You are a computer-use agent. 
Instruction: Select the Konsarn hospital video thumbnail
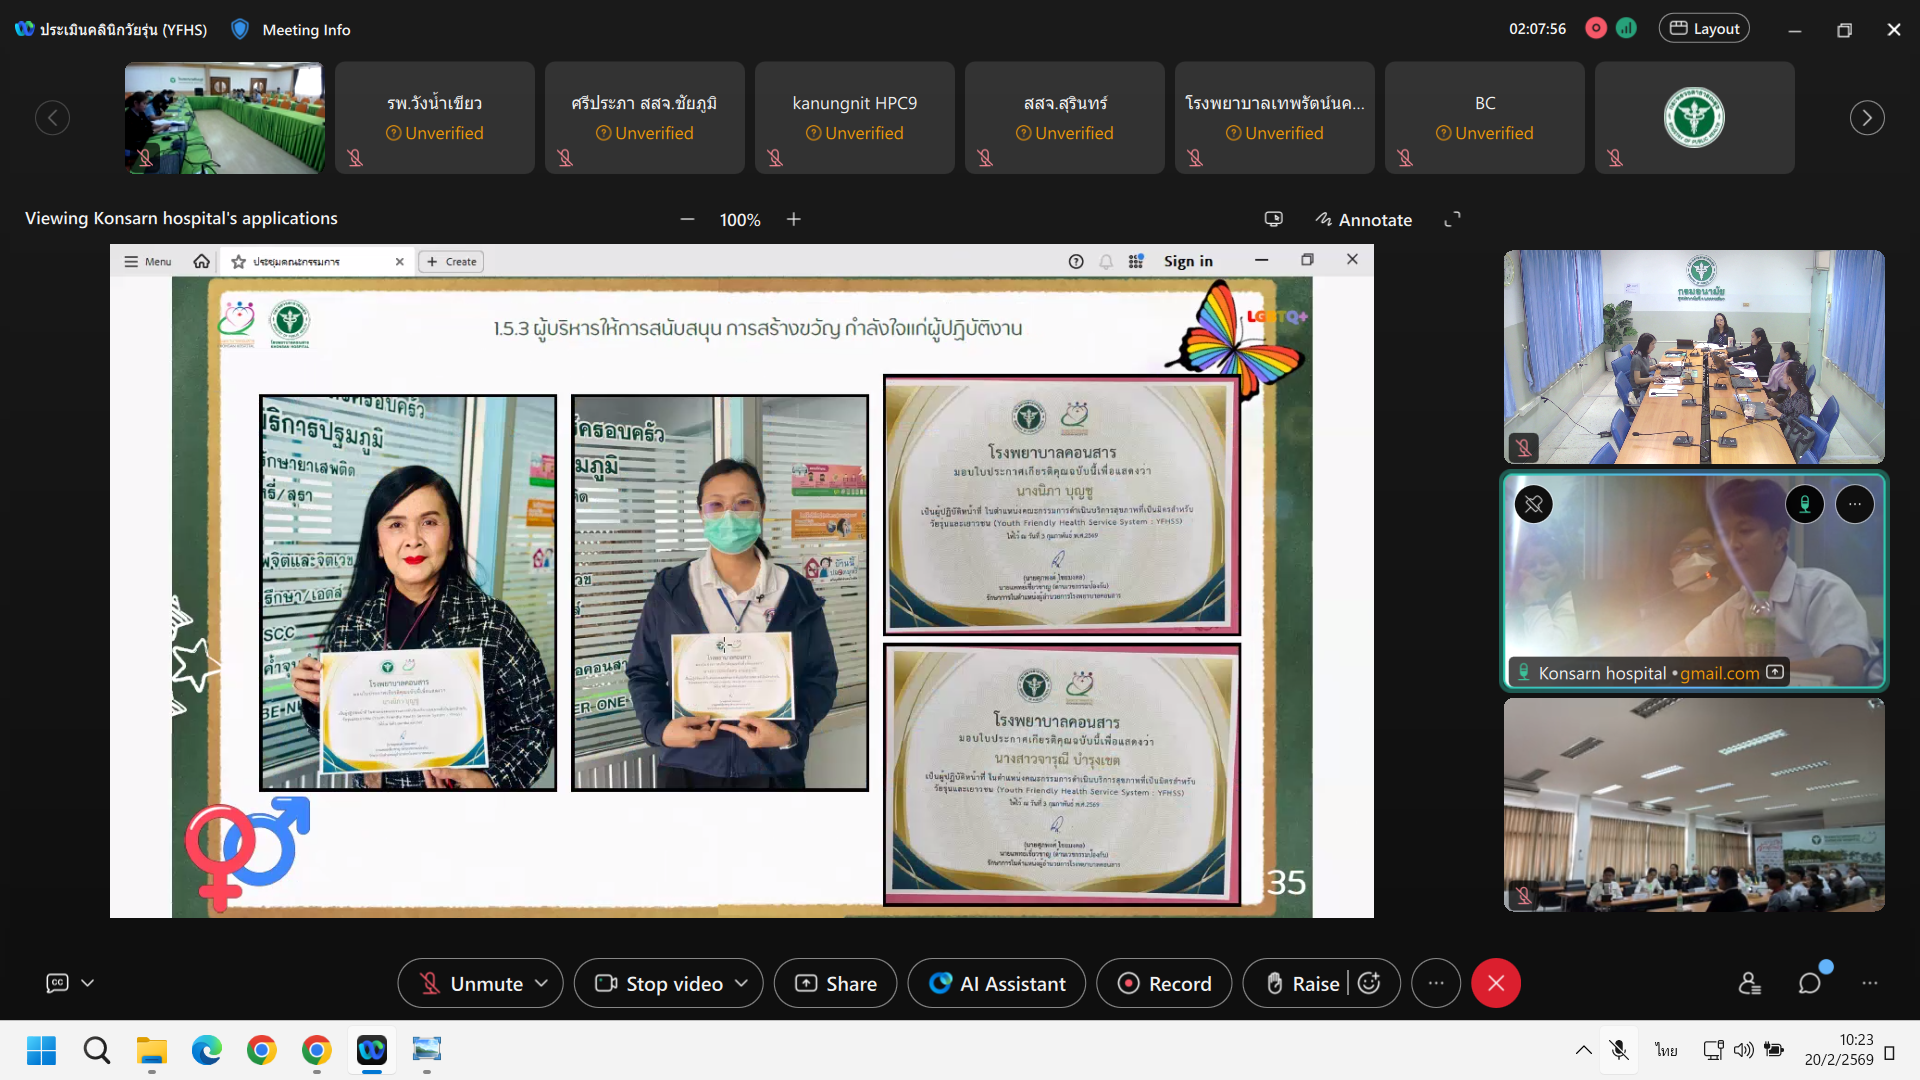(x=1694, y=581)
